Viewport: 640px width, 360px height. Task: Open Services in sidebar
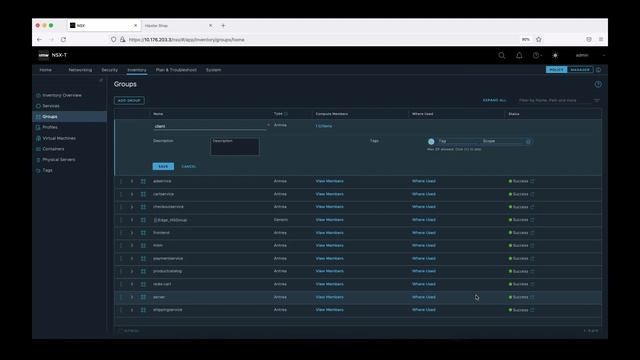[x=51, y=106]
